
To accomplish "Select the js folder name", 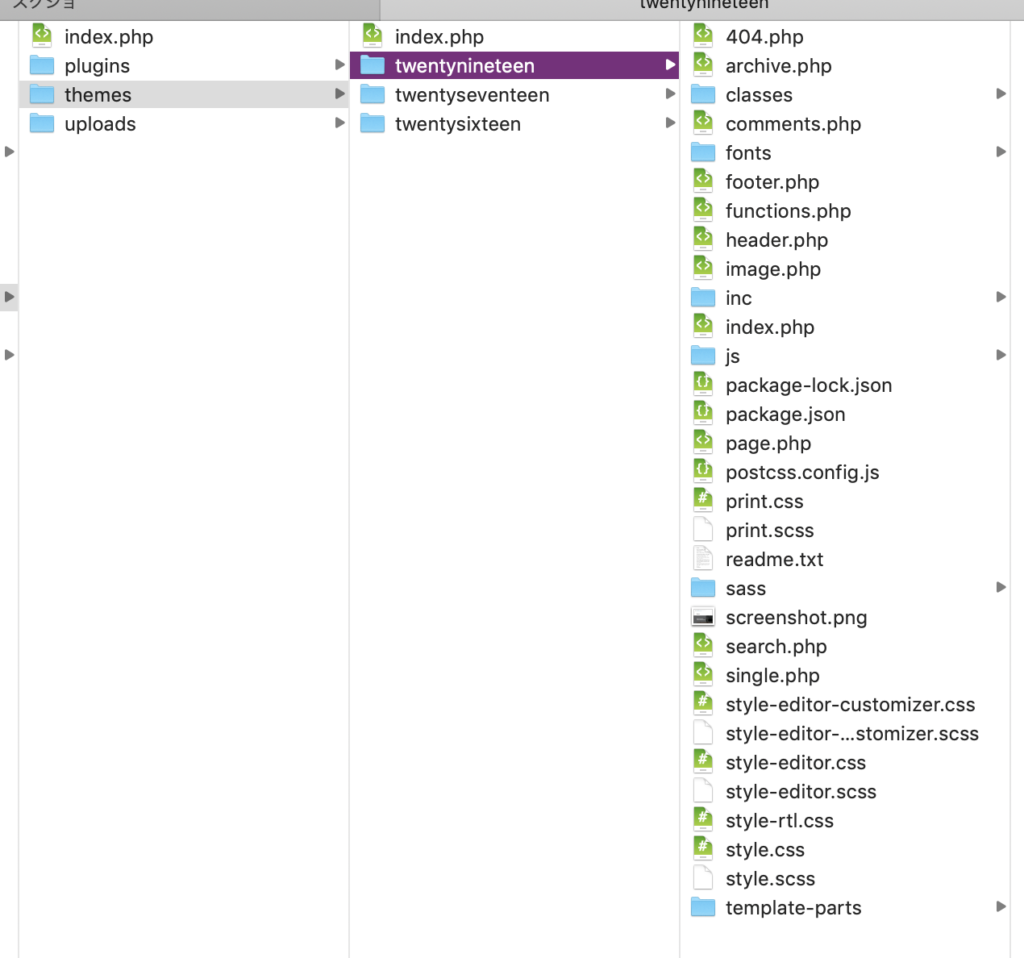I will tap(732, 356).
